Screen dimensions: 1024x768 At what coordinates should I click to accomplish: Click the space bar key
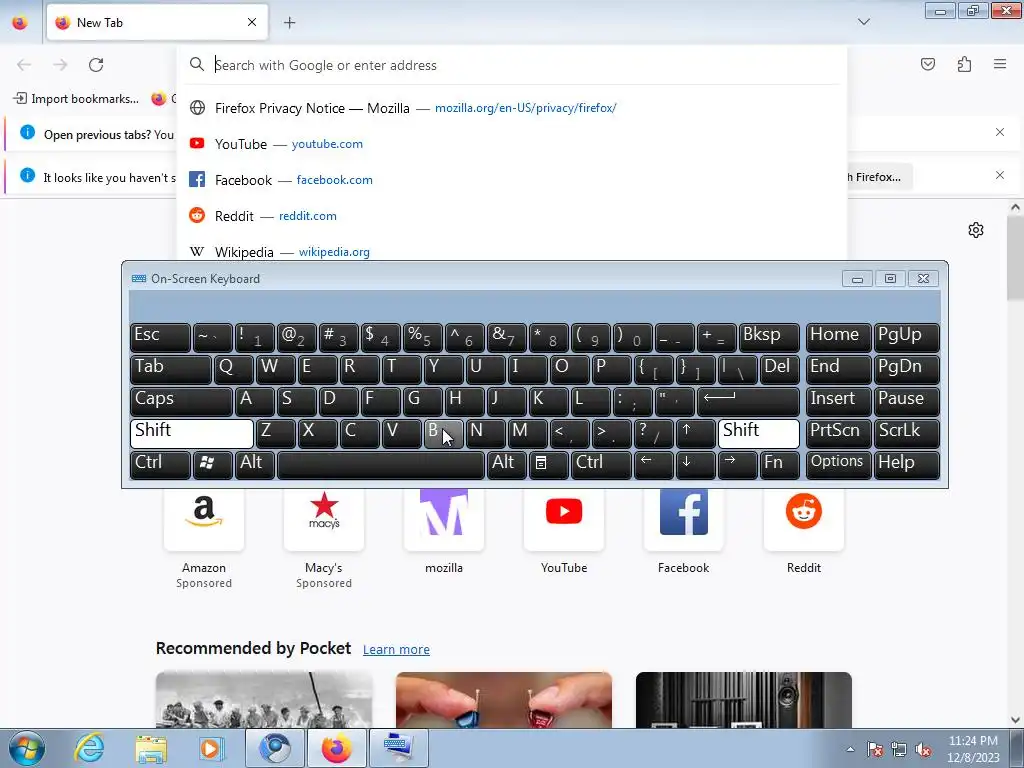[x=381, y=465]
